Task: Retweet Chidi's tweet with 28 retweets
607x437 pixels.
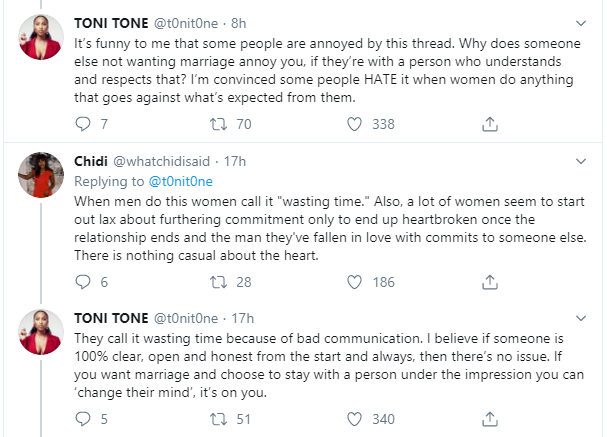Action: (x=220, y=283)
